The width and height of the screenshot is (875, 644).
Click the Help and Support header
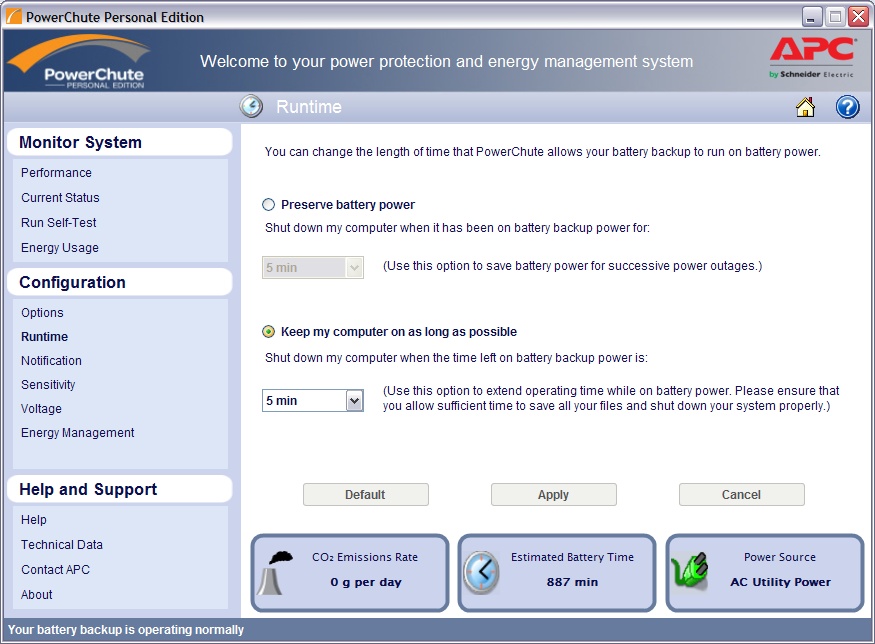(x=119, y=489)
